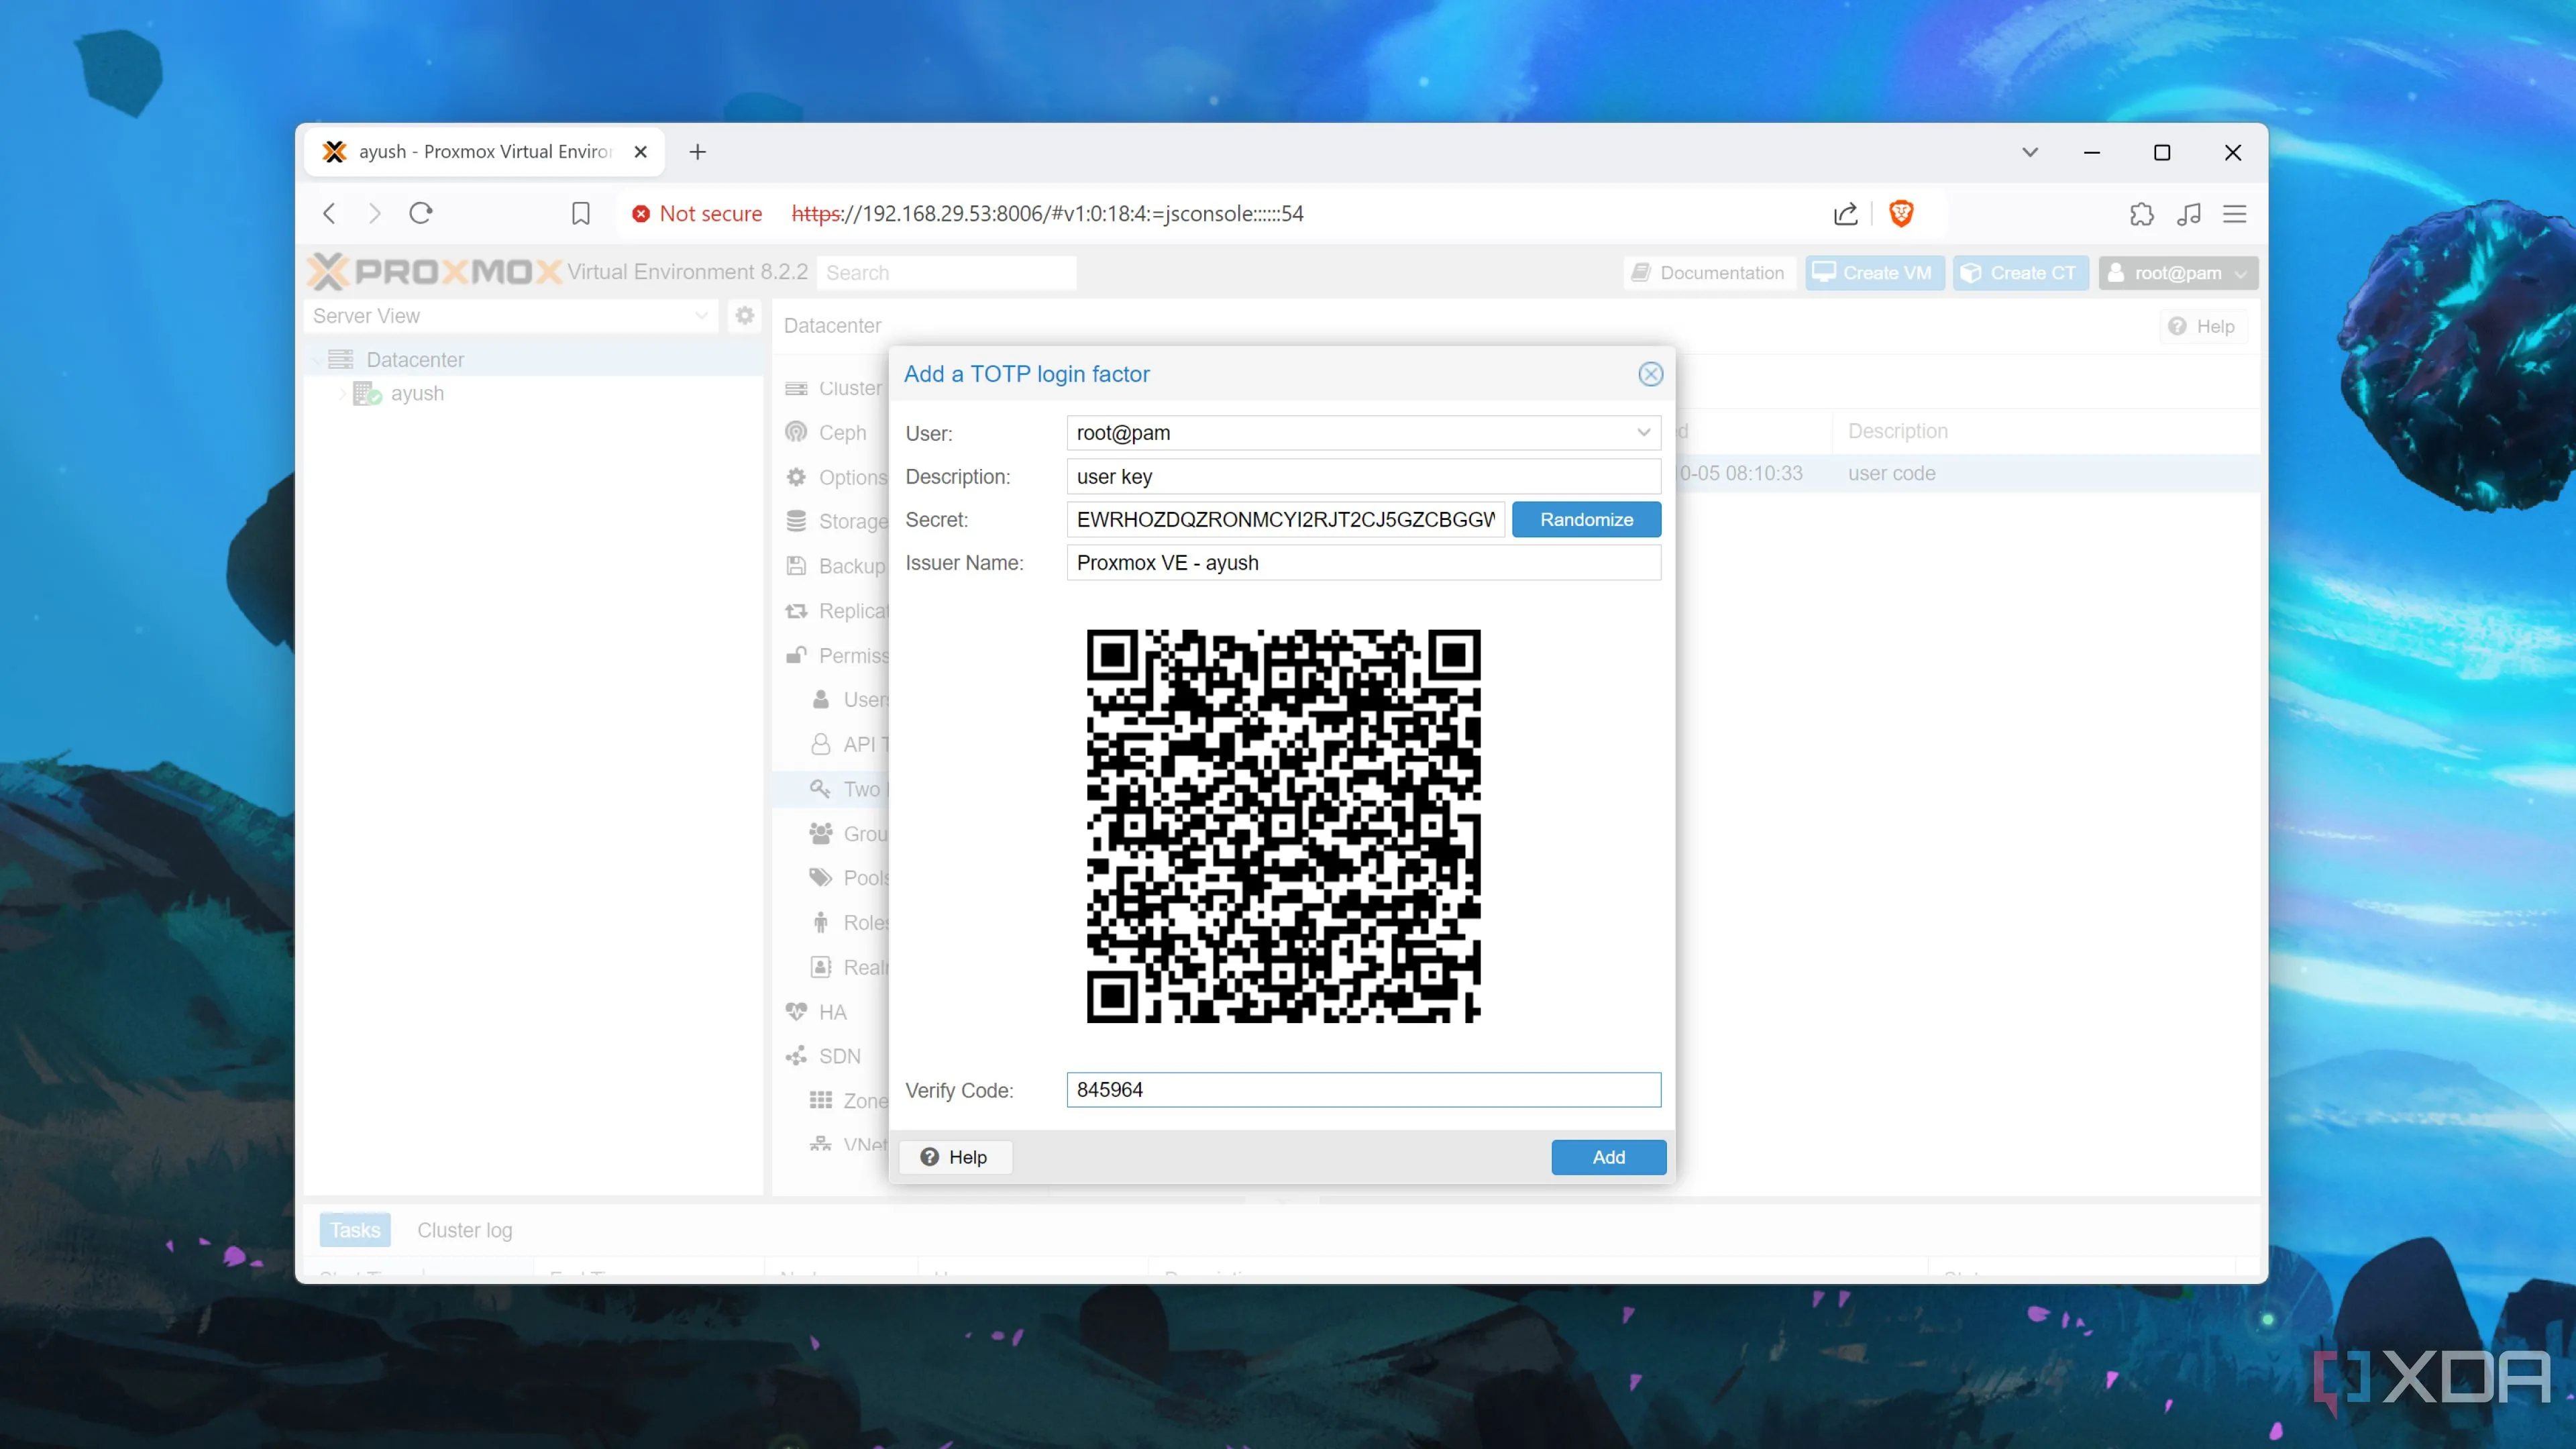Viewport: 2576px width, 1449px height.
Task: Click the Add button in dialog
Action: [x=1607, y=1157]
